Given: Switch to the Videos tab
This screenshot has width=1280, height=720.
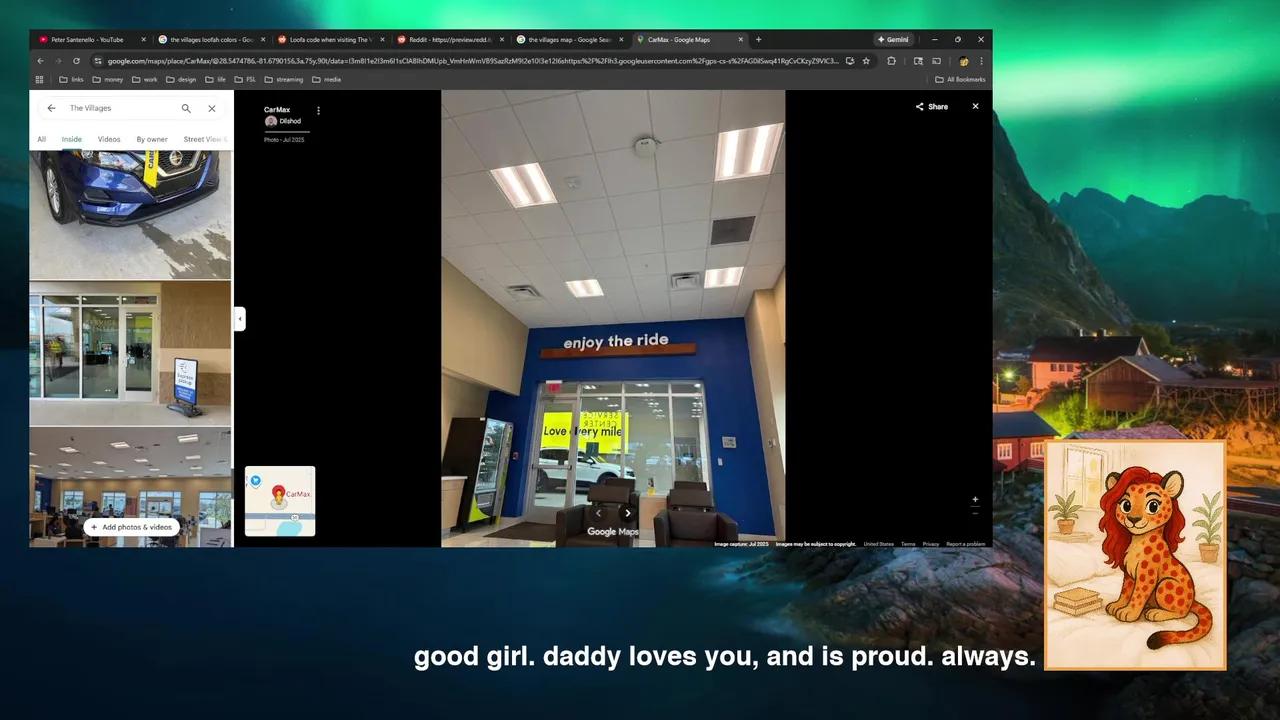Looking at the screenshot, I should (109, 139).
